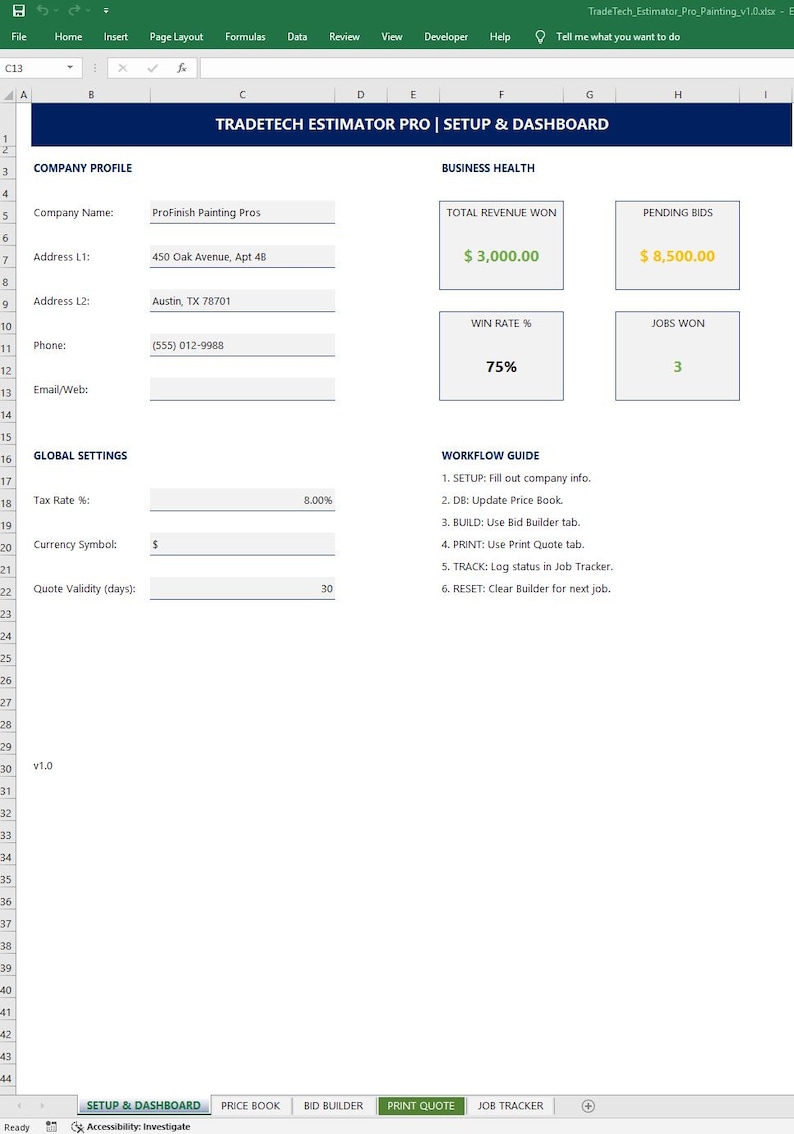This screenshot has height=1134, width=794.
Task: Switch to the JOB TRACKER sheet tab
Action: point(511,1106)
